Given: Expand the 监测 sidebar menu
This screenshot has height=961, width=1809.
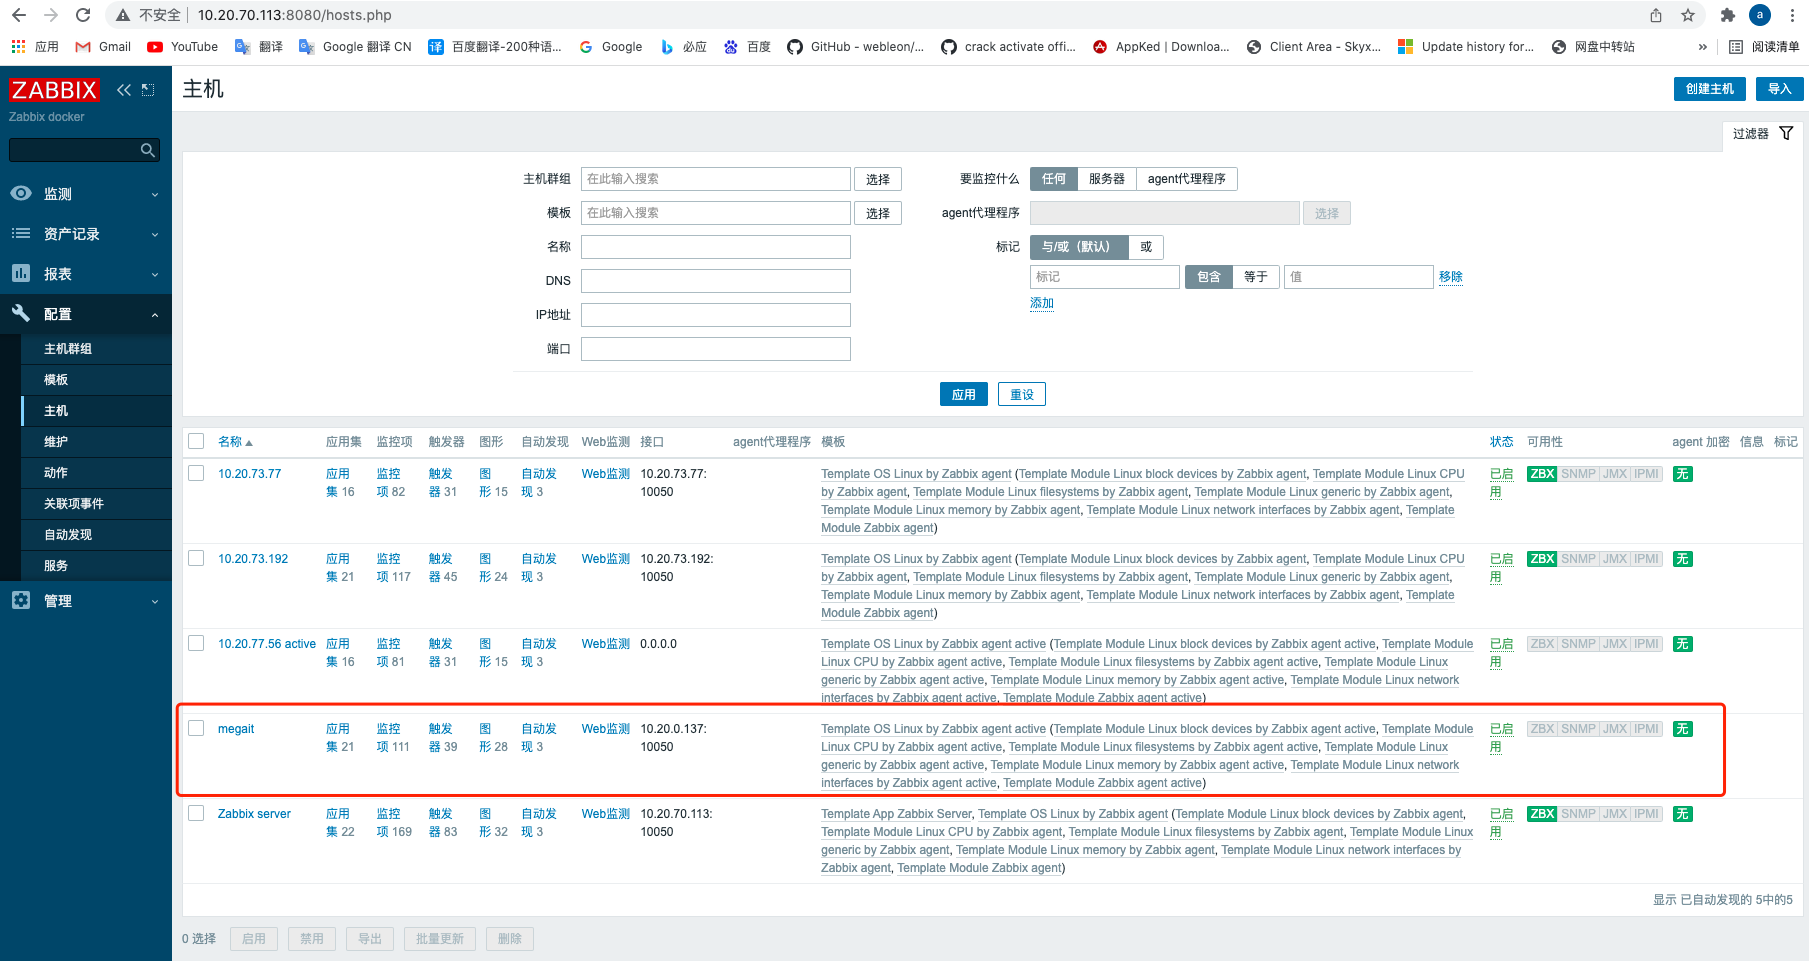Looking at the screenshot, I should click(x=86, y=194).
